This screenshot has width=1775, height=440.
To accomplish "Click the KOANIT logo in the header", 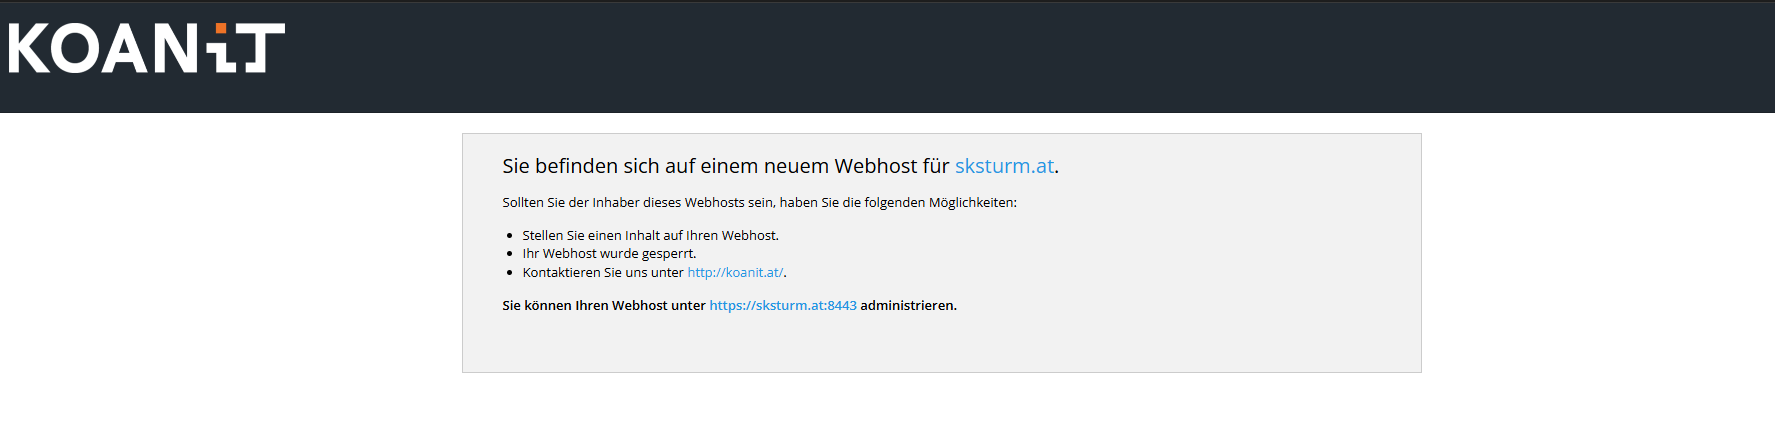I will click(x=146, y=48).
